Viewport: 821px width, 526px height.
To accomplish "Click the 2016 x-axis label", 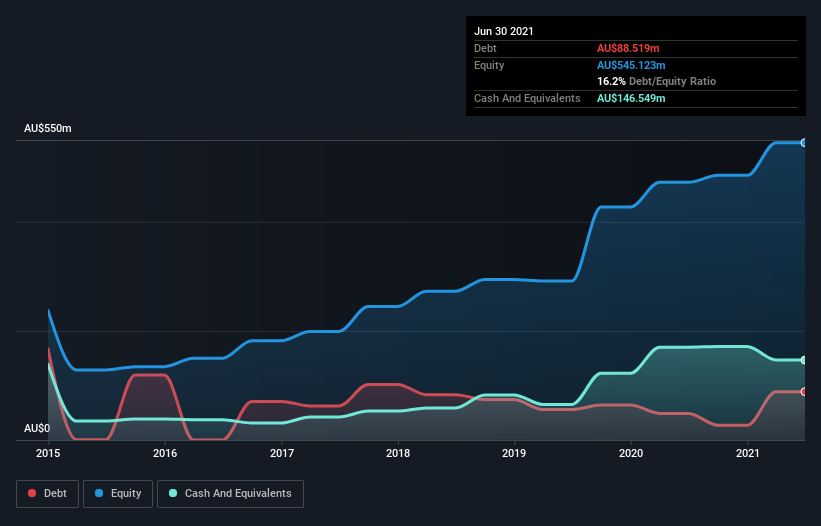I will click(165, 453).
